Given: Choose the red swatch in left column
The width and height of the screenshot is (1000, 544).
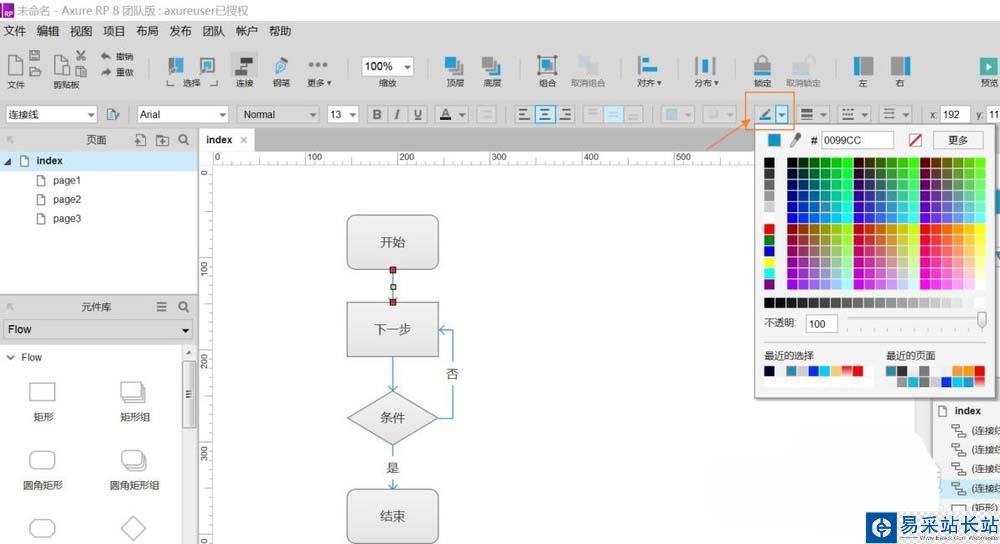Looking at the screenshot, I should click(x=769, y=229).
